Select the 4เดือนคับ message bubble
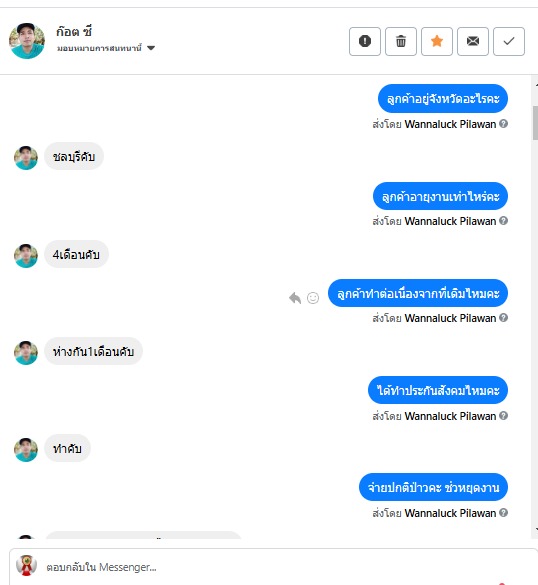Screen dimensions: 538x585 (x=76, y=254)
